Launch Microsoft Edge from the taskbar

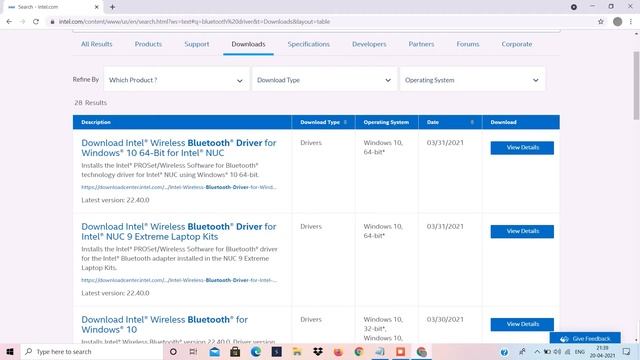click(256, 351)
